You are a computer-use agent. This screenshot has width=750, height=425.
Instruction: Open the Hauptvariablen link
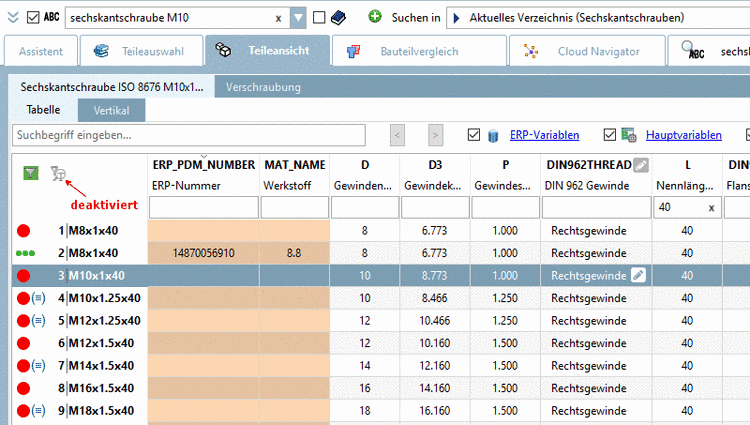pos(684,135)
